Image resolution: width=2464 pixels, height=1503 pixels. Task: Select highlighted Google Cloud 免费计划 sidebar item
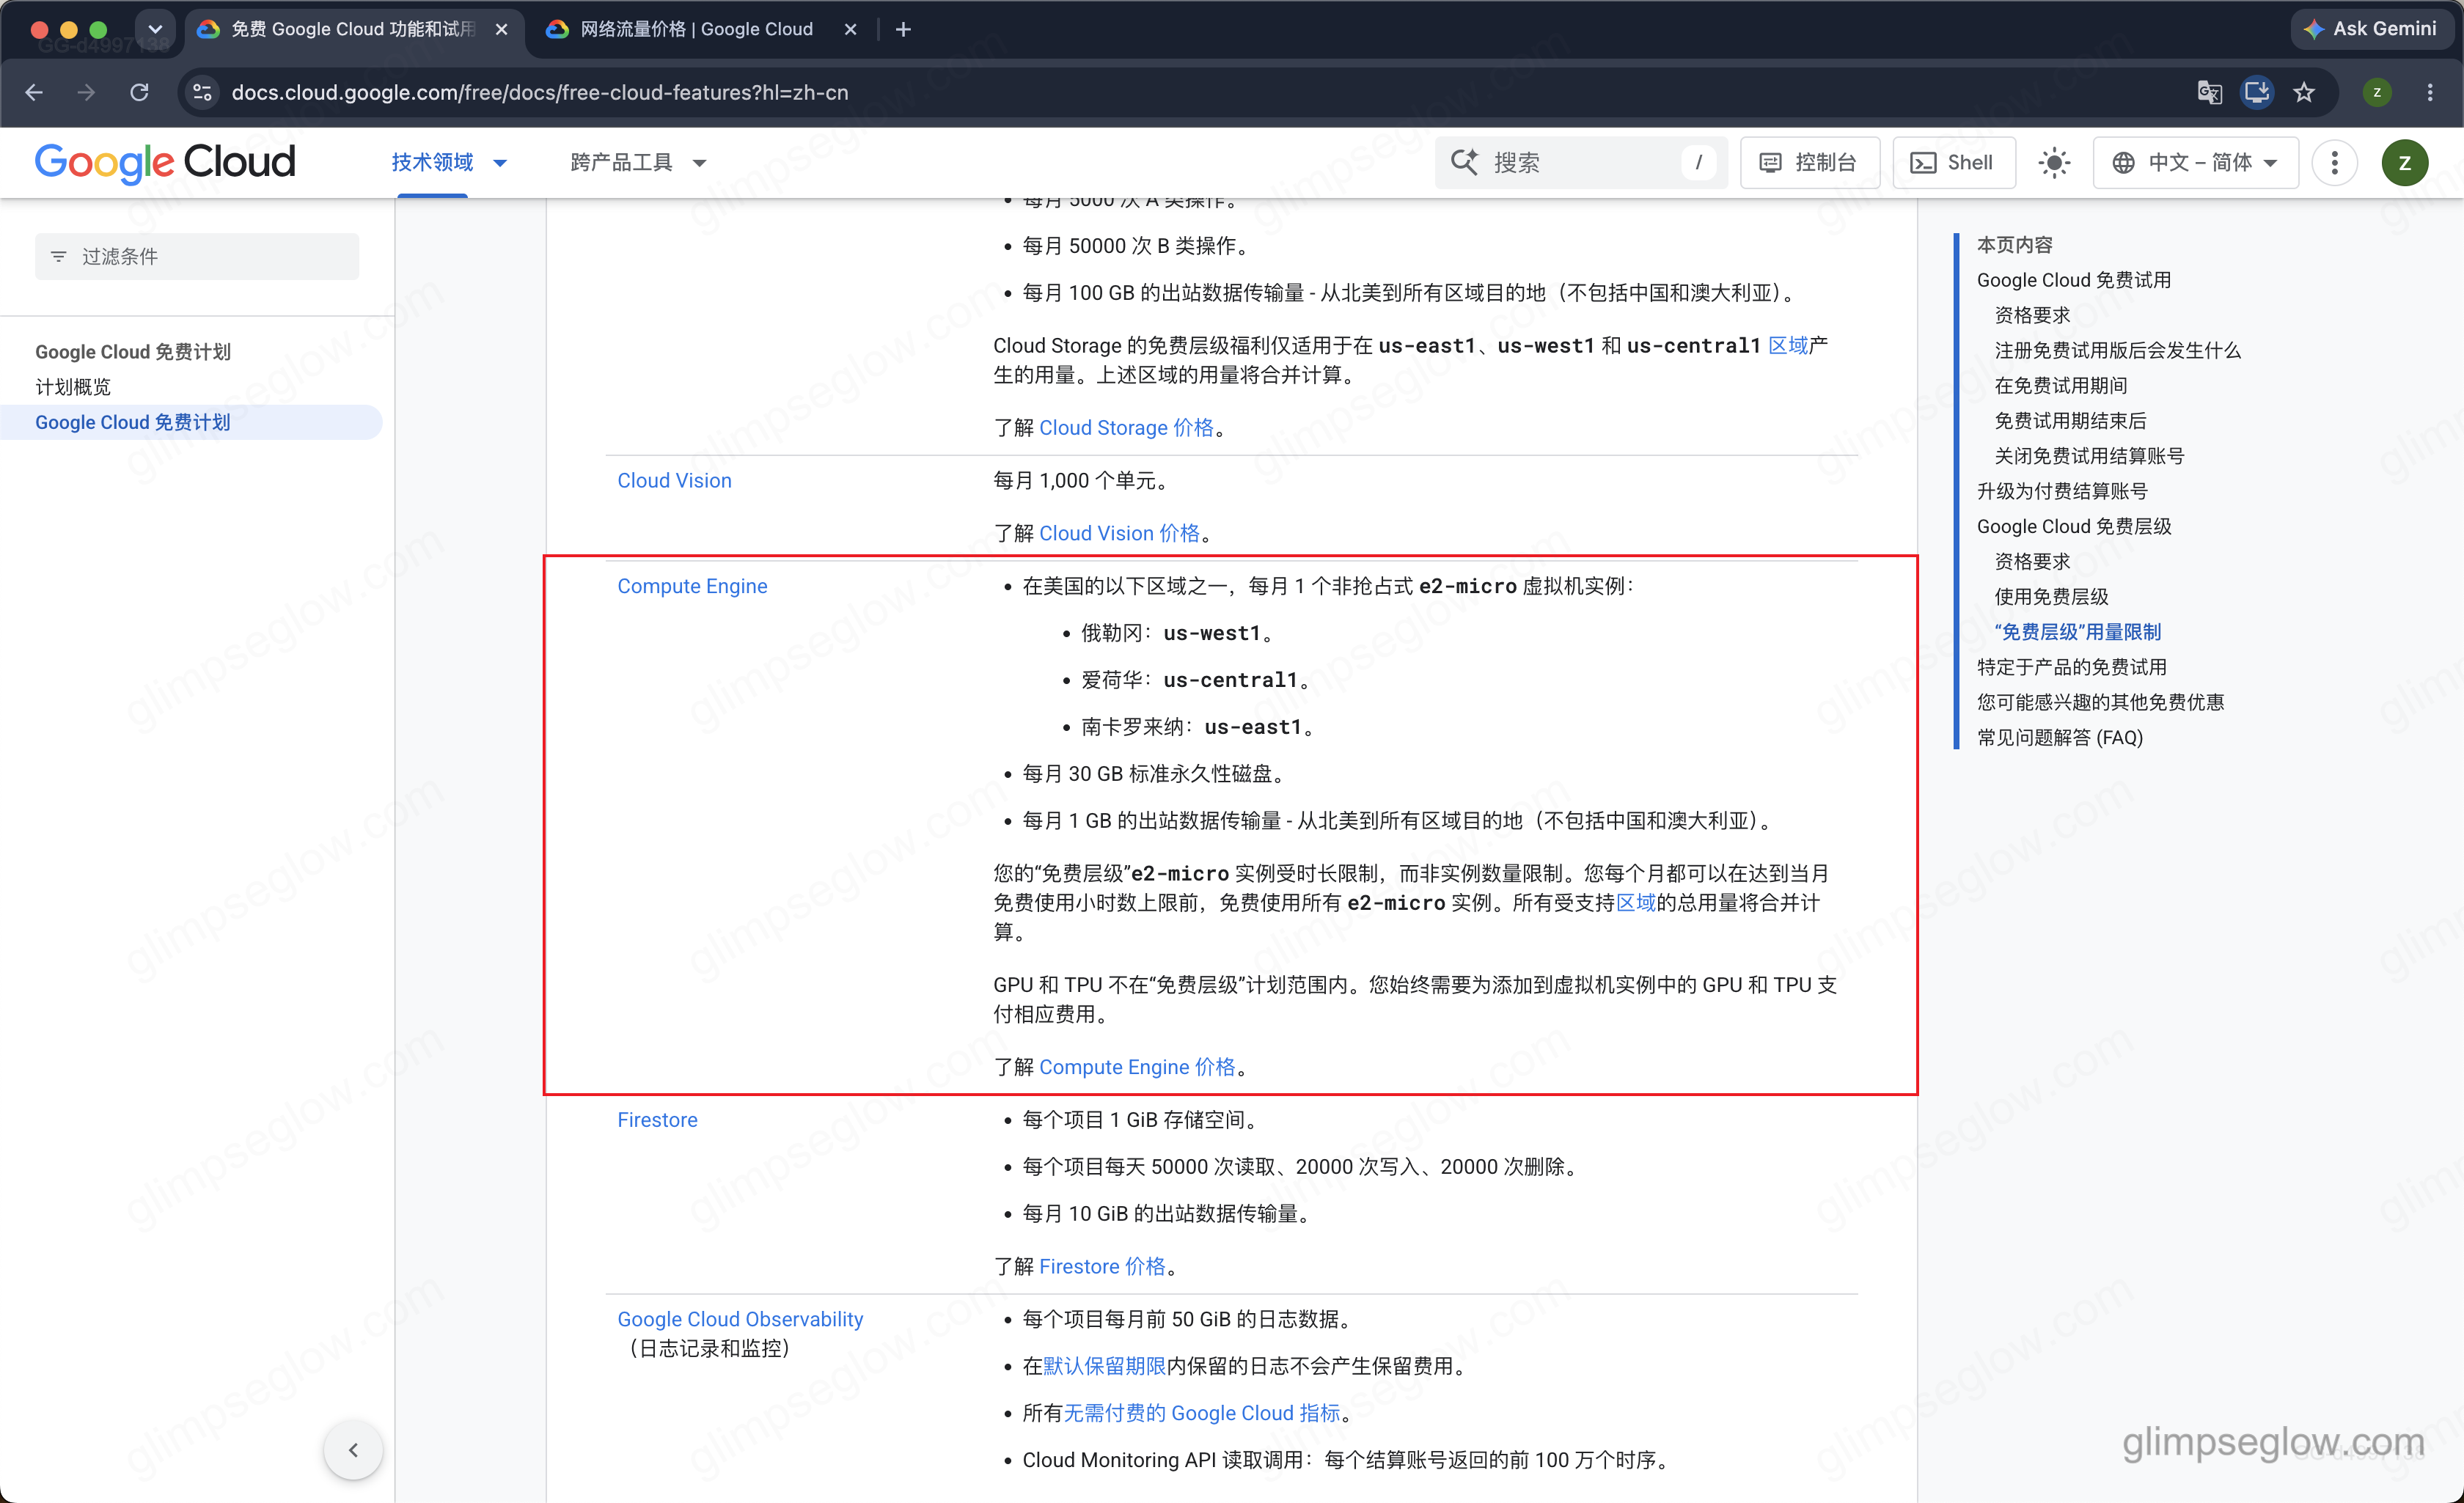click(x=191, y=422)
